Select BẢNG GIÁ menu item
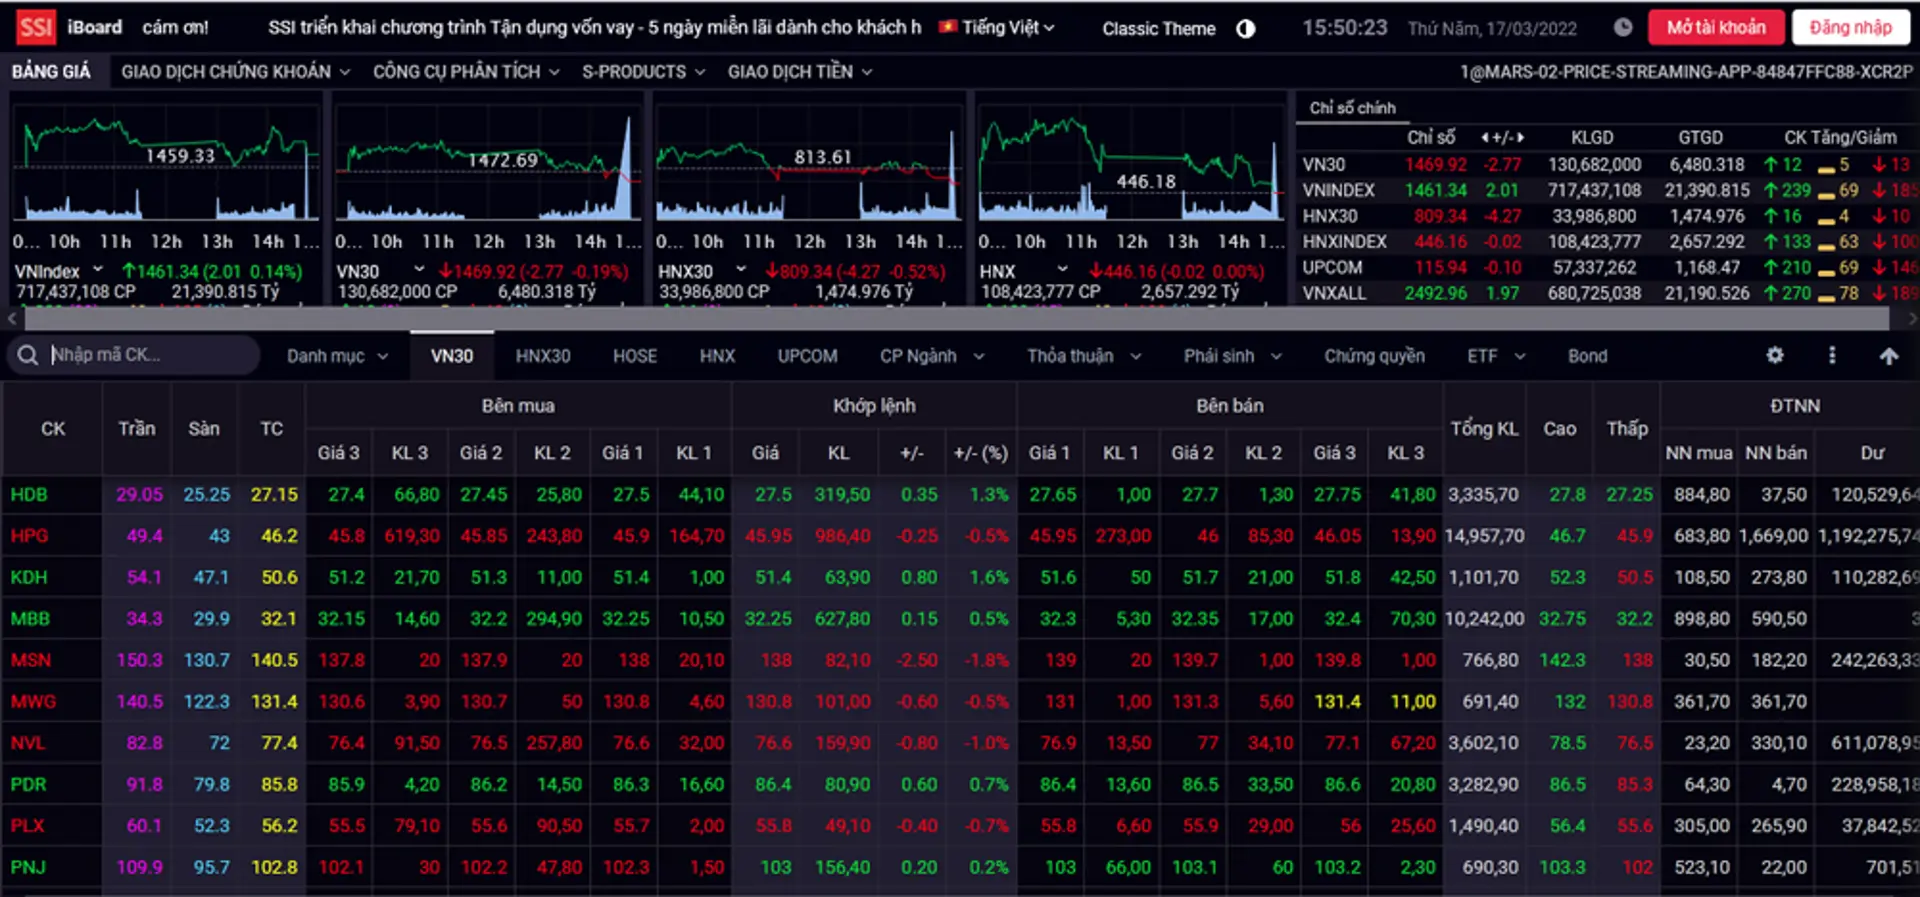The height and width of the screenshot is (897, 1920). 51,71
